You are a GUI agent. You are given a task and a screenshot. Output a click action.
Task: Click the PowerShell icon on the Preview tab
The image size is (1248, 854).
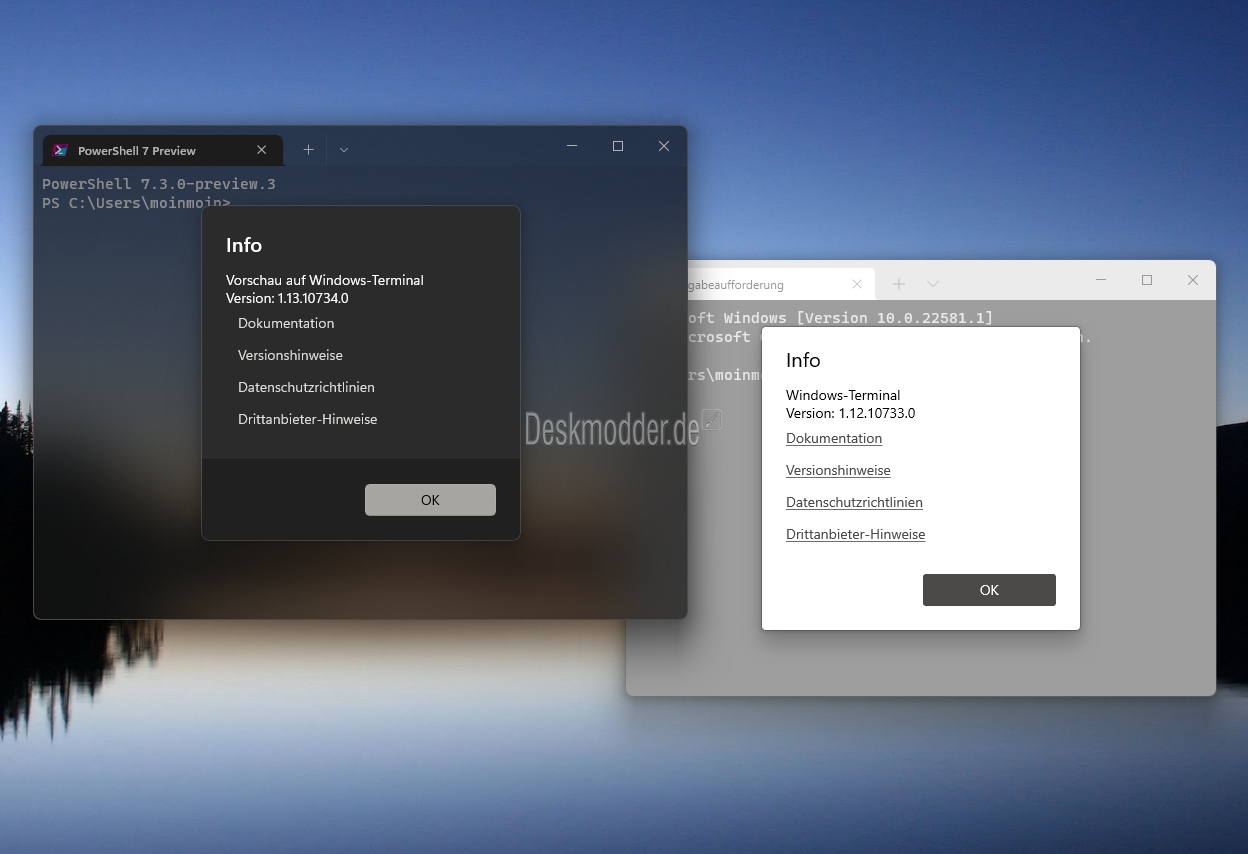coord(61,150)
